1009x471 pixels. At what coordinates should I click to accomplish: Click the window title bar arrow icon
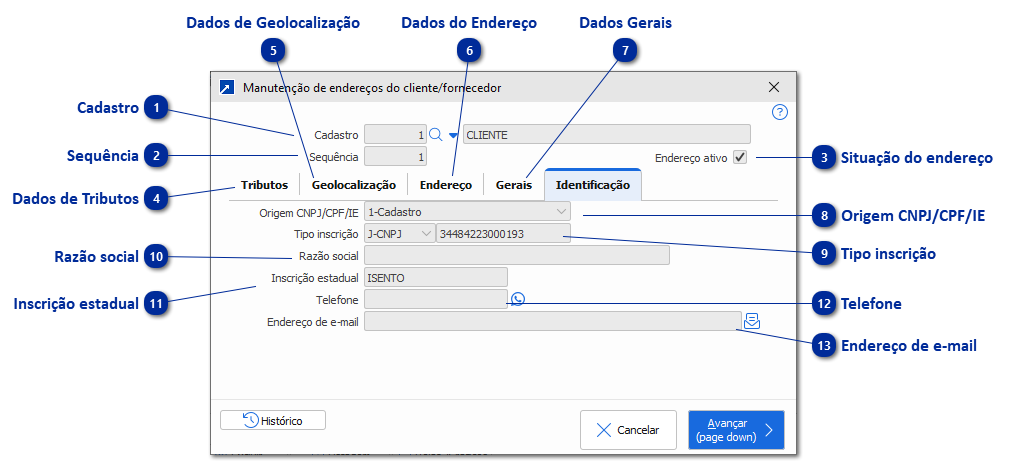coord(227,88)
